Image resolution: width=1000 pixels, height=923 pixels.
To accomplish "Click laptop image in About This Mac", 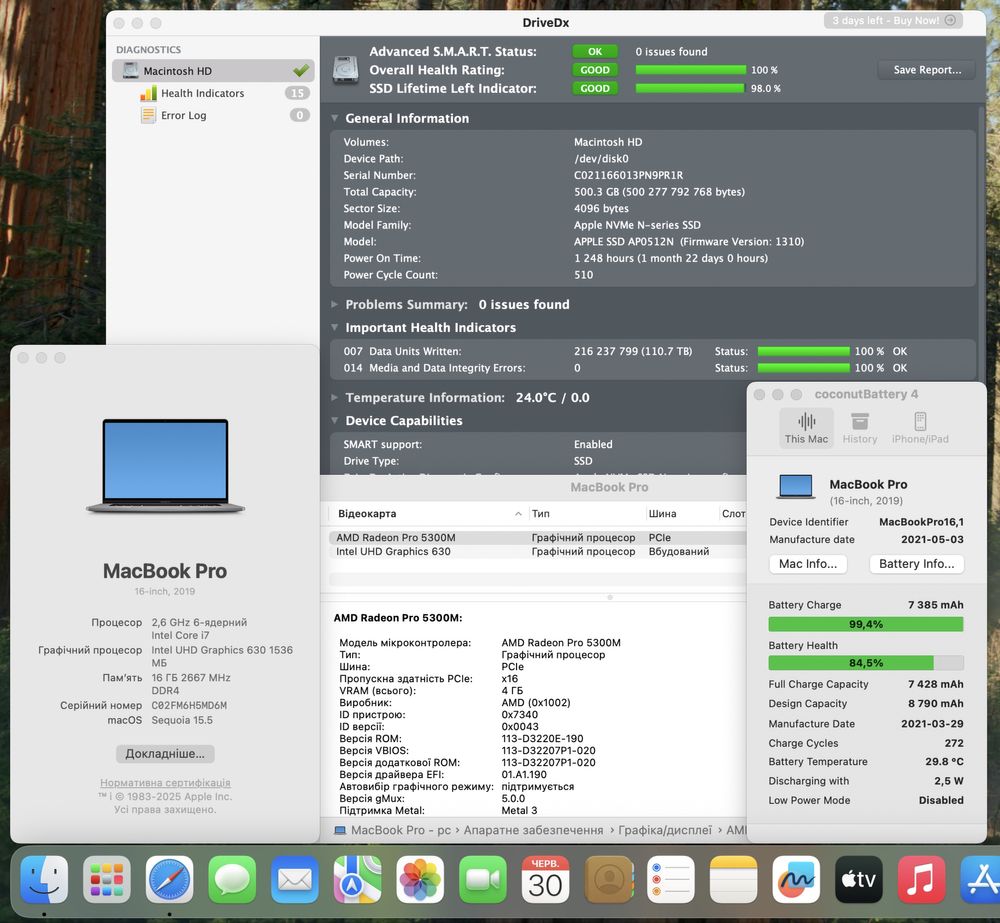I will (x=165, y=466).
